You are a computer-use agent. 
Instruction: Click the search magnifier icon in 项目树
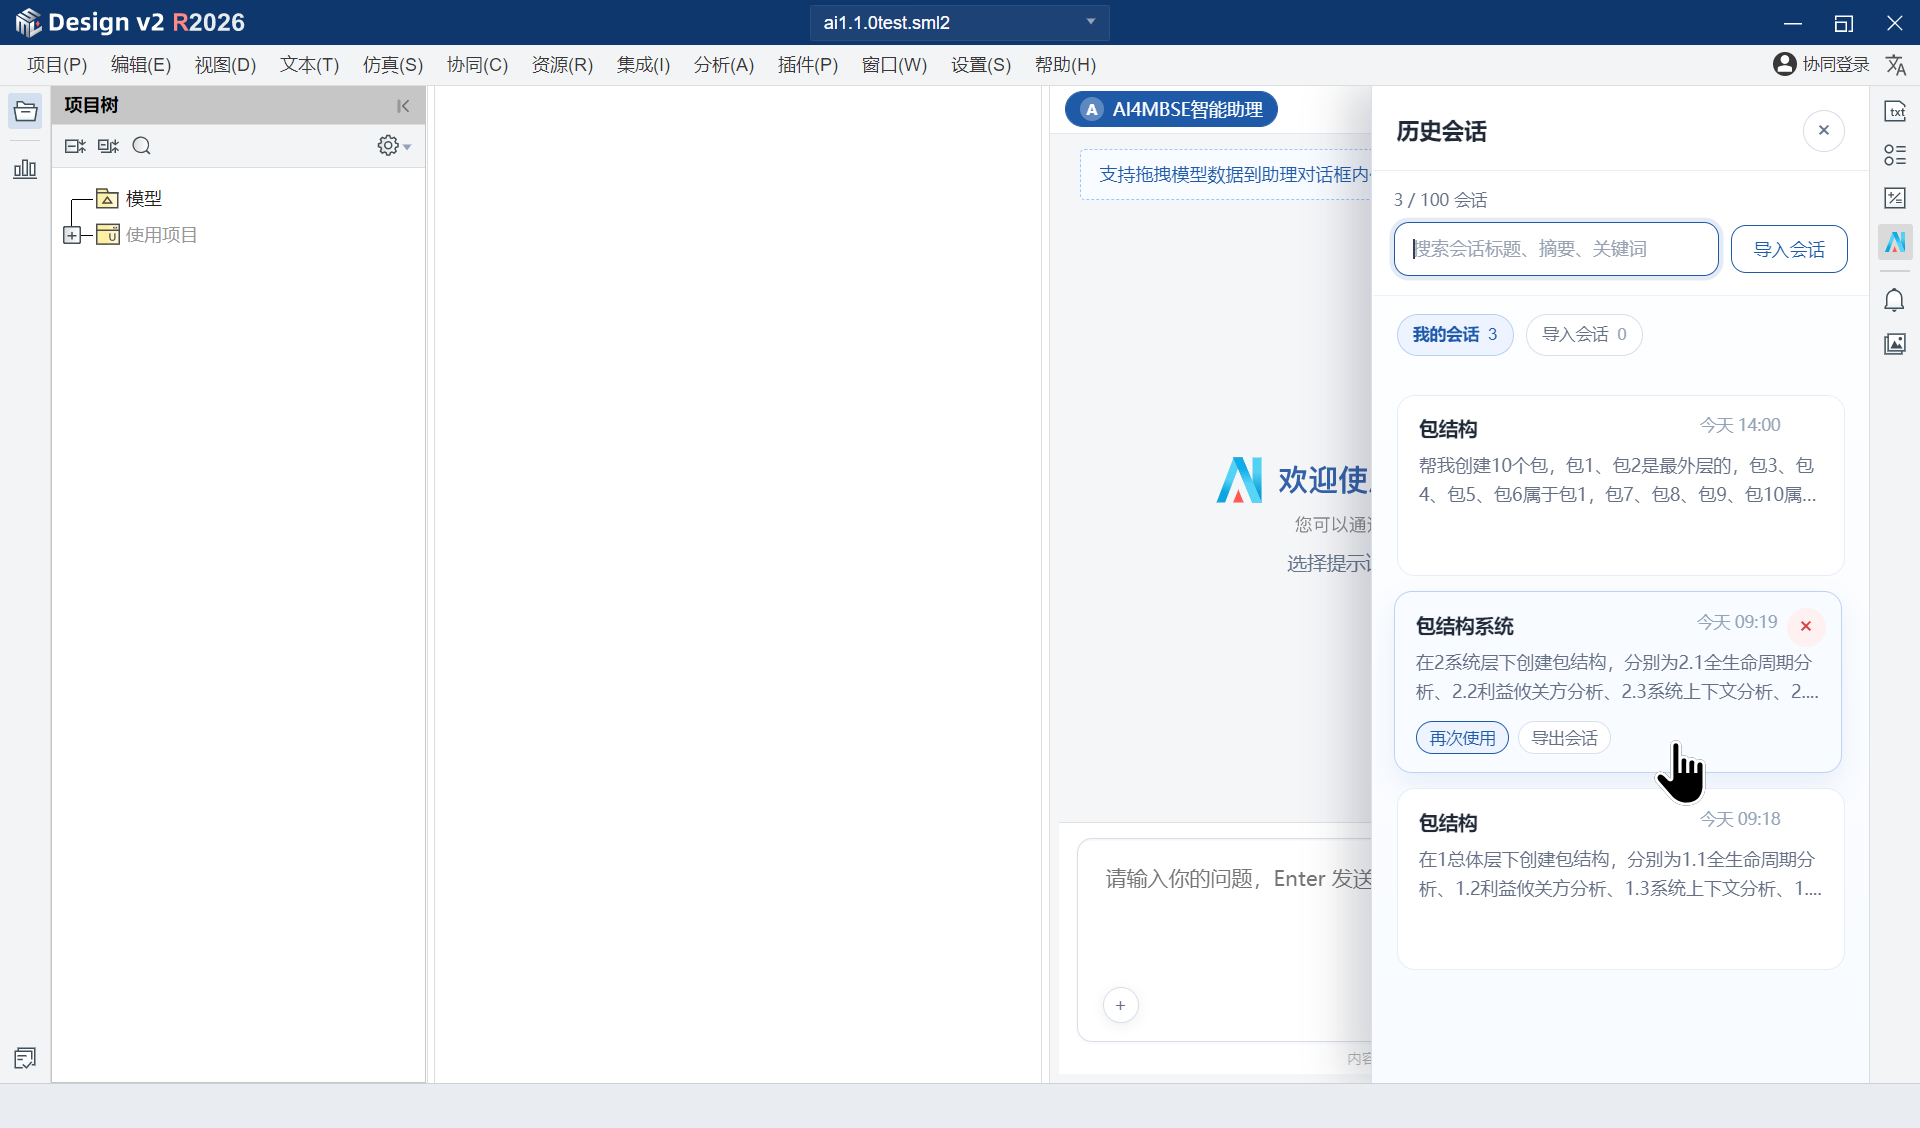(x=142, y=146)
